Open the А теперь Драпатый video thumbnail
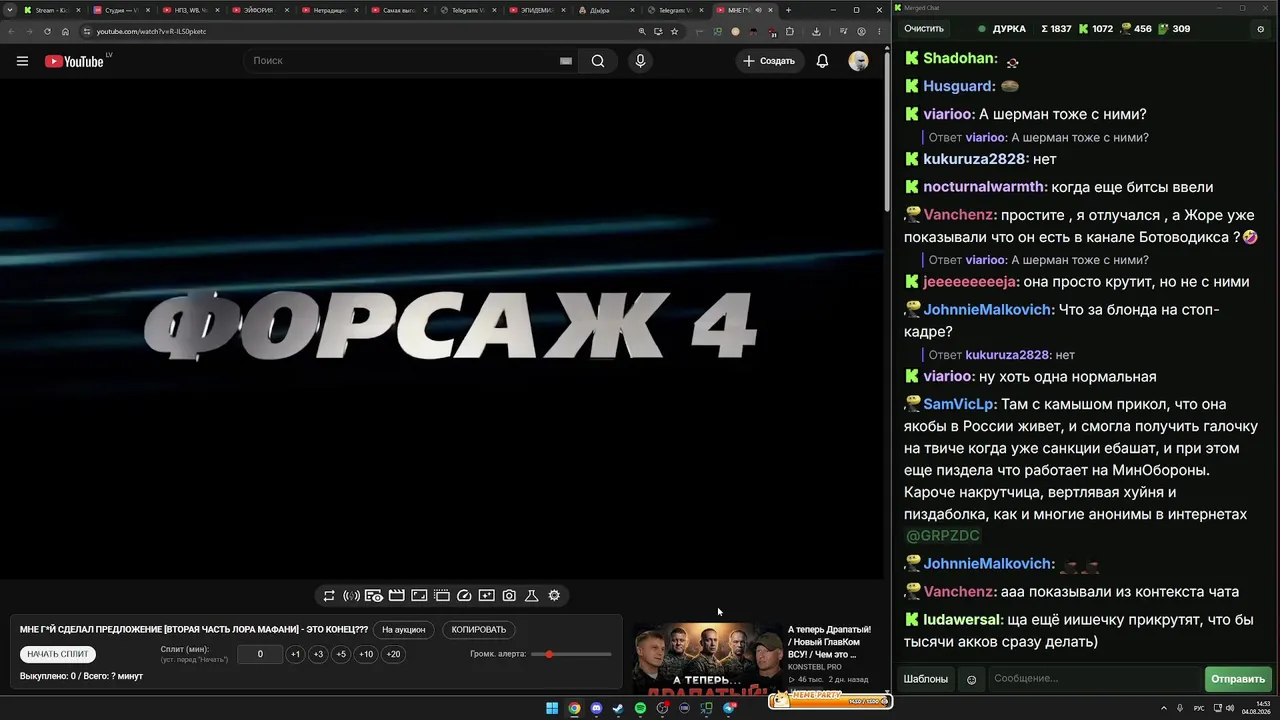Screen dimensions: 1280x720 click(x=708, y=658)
